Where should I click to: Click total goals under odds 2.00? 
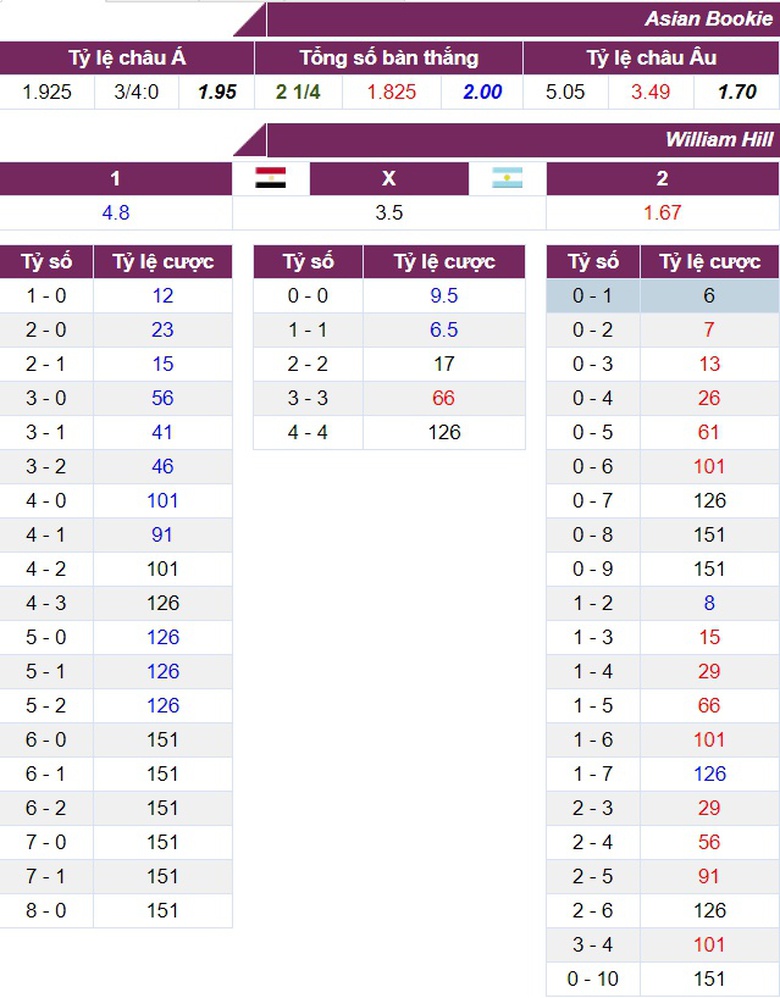[x=482, y=92]
